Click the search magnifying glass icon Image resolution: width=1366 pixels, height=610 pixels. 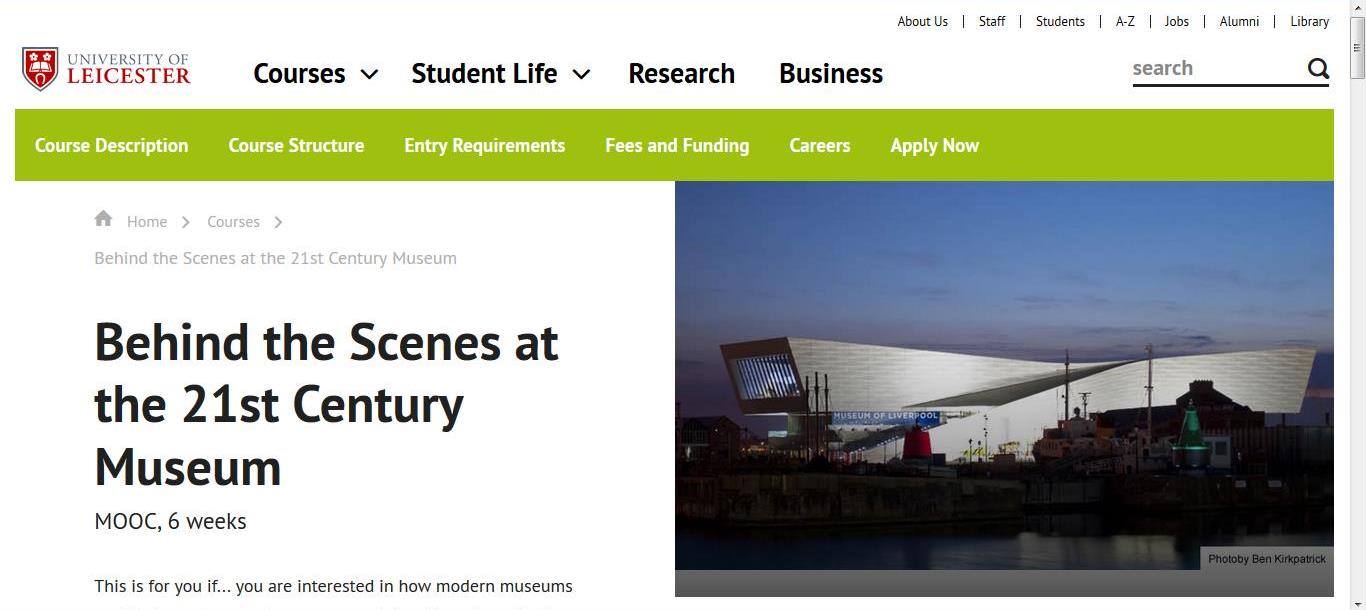pos(1318,68)
